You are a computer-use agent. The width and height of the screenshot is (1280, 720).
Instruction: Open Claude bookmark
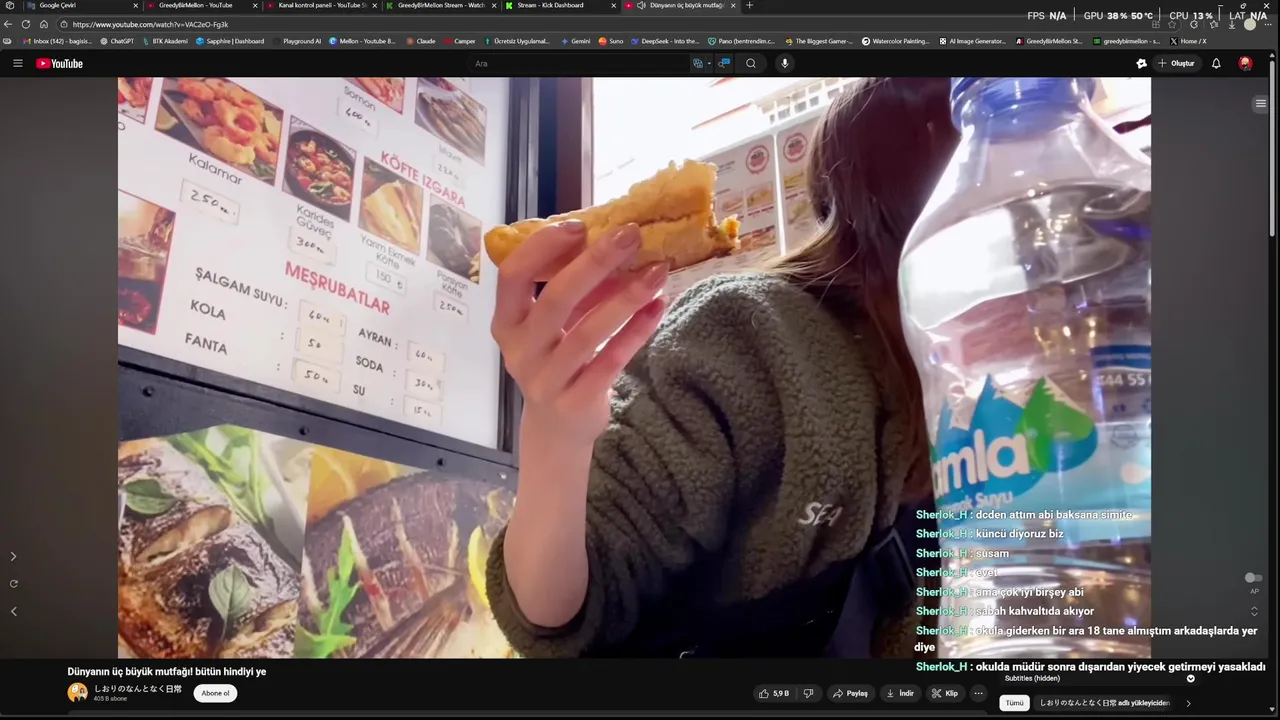421,41
